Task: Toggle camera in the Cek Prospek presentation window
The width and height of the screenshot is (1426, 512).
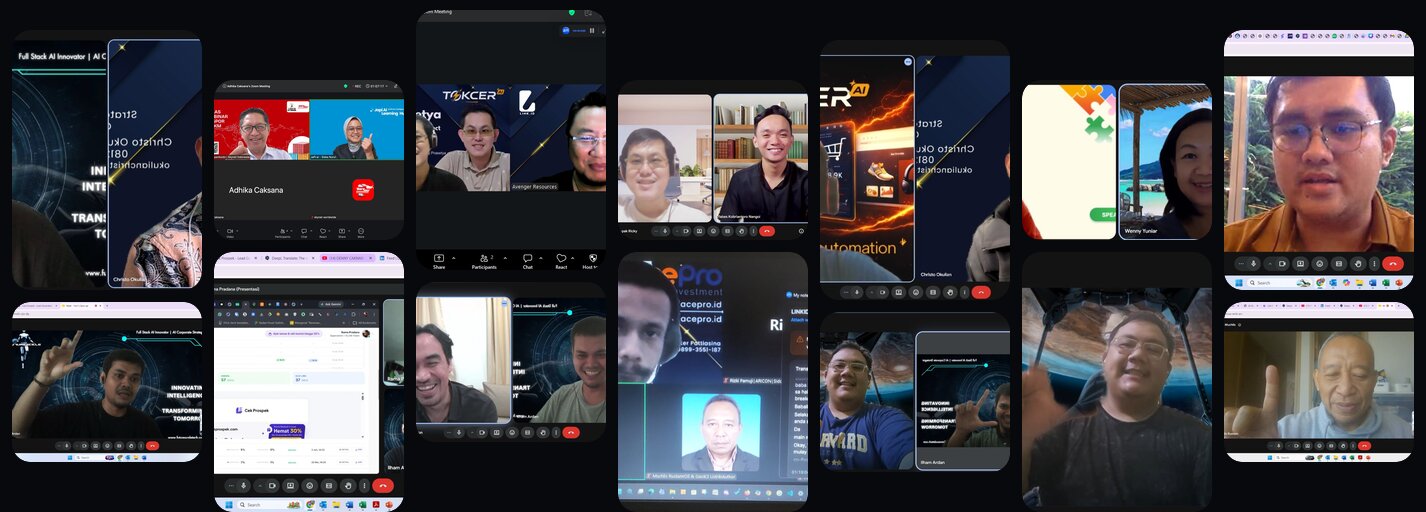Action: click(x=272, y=486)
